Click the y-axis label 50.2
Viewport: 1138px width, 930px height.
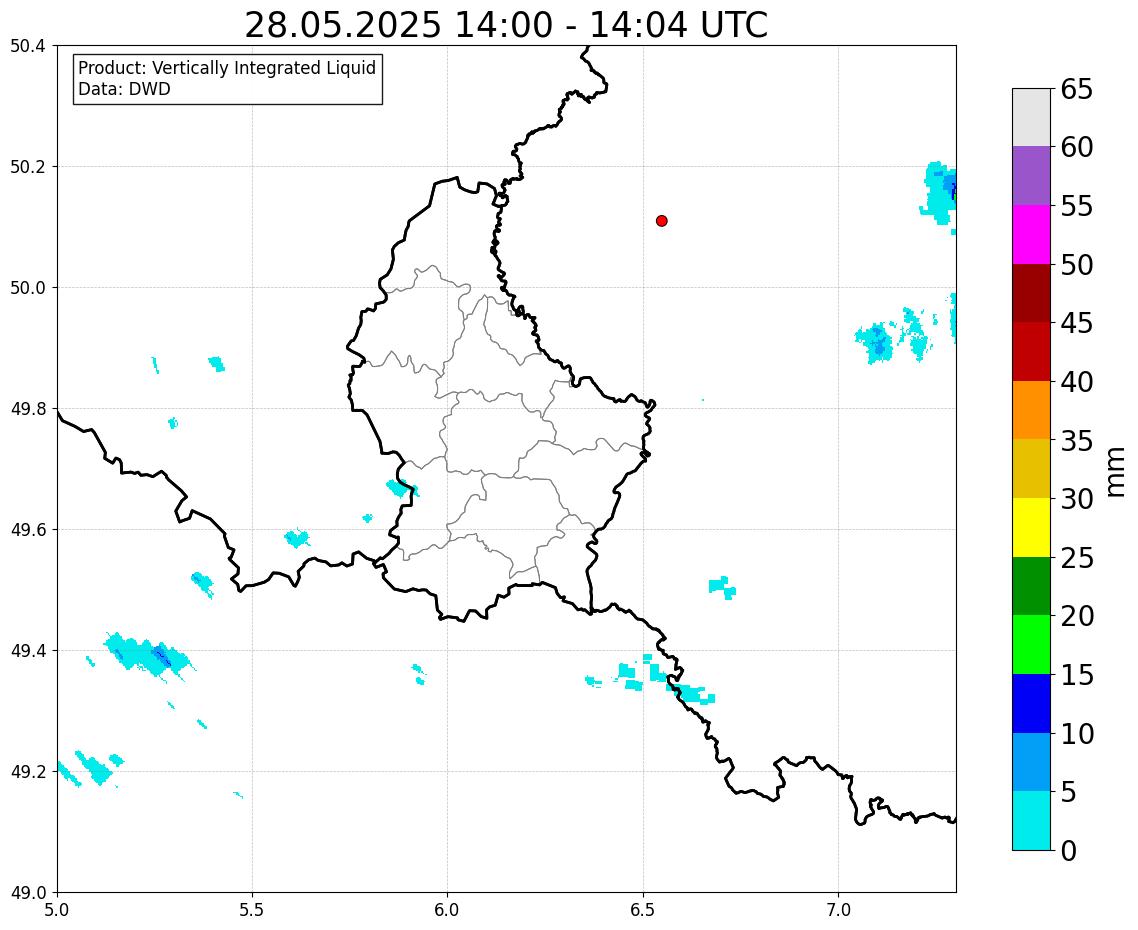click(x=28, y=167)
